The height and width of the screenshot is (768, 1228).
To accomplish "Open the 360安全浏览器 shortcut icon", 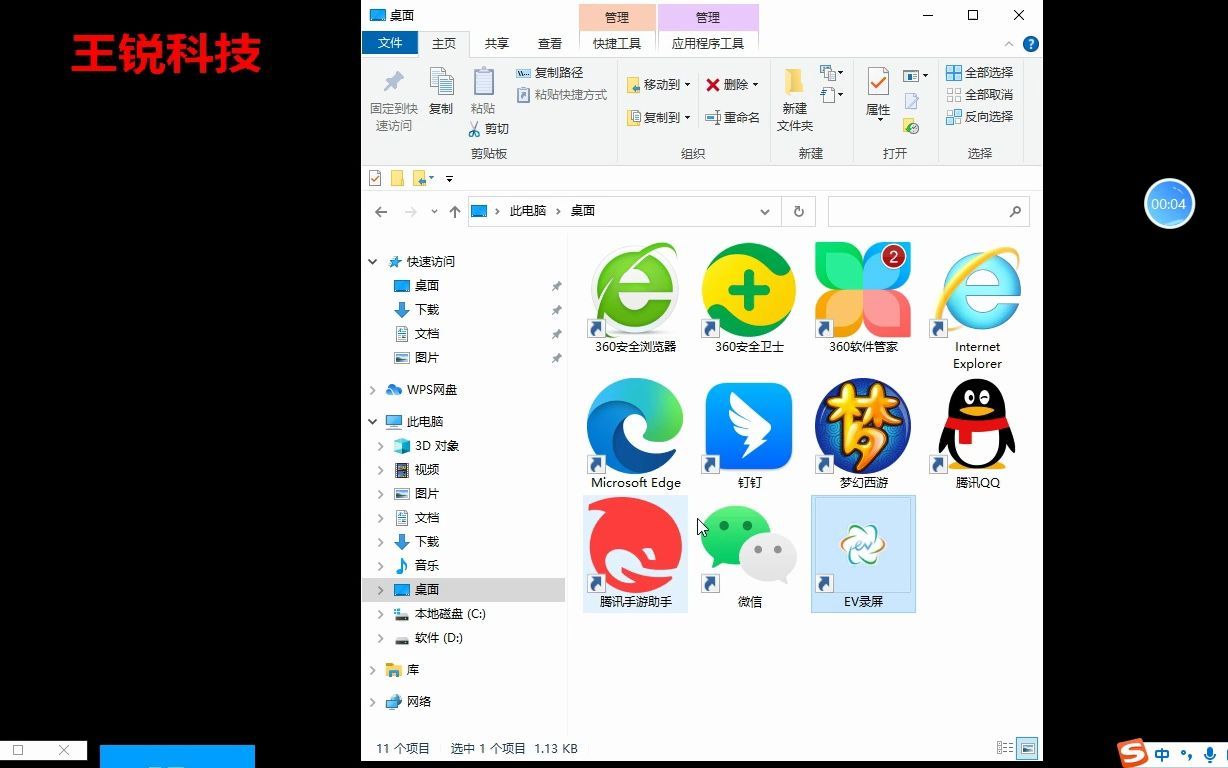I will [635, 290].
